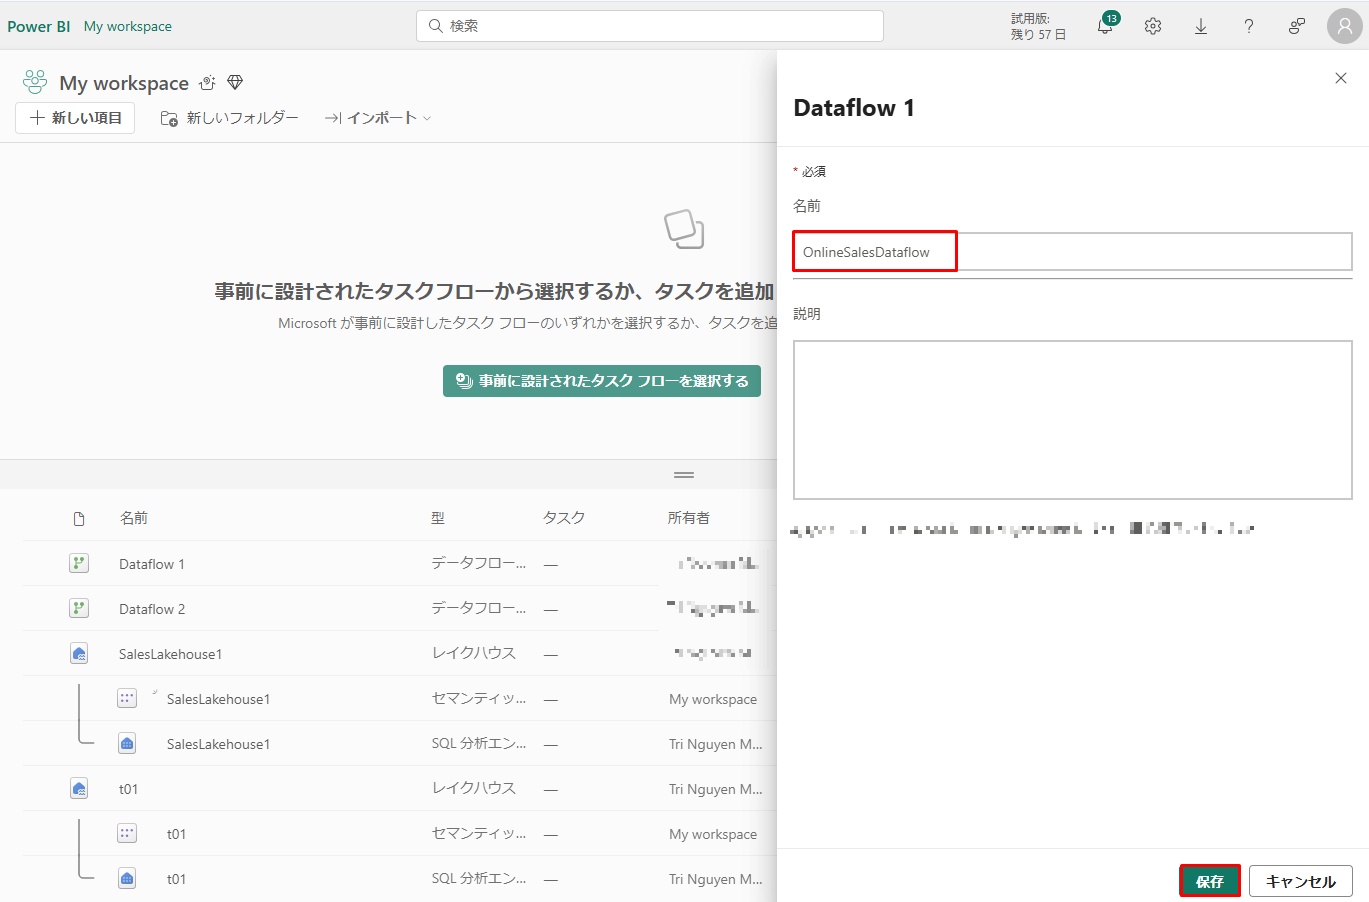Click the 新しい項目 button
Screen dimensions: 1369x902
tap(75, 118)
